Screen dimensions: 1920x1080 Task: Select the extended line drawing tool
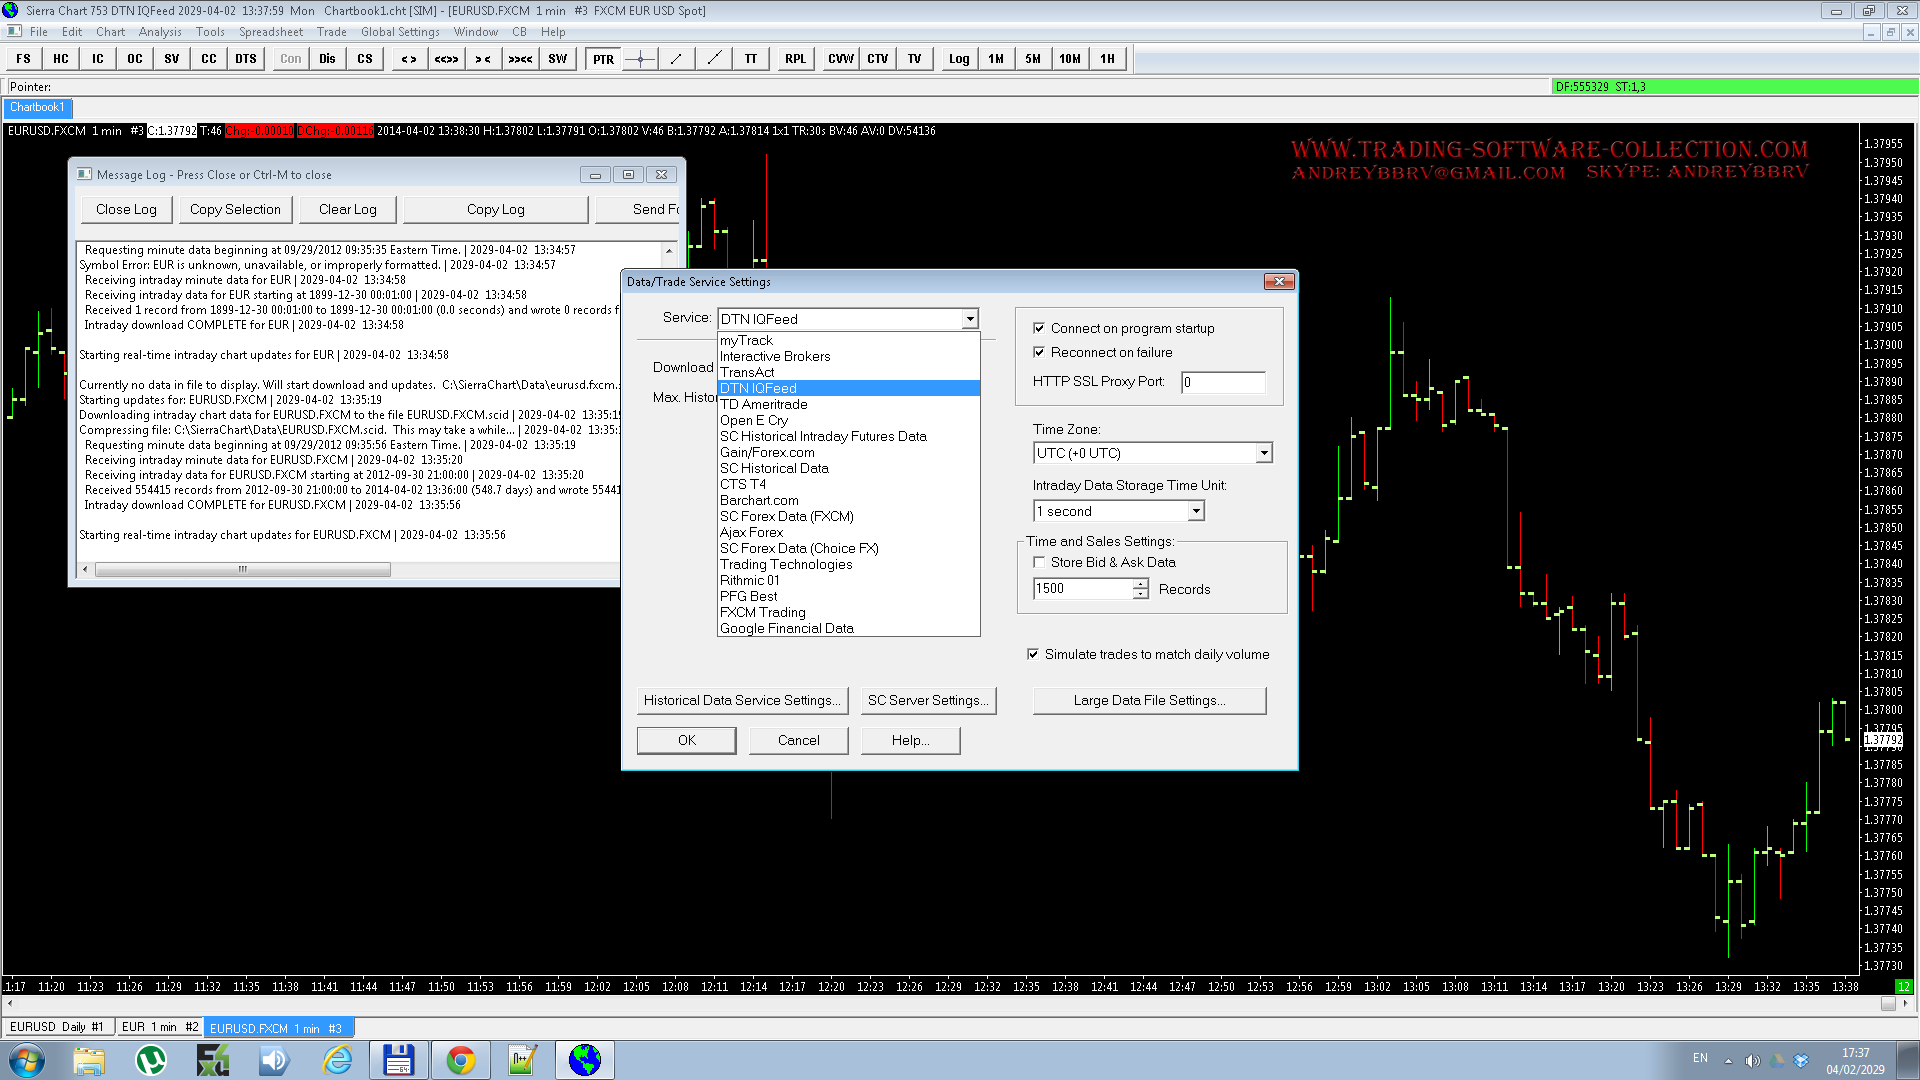tap(714, 59)
